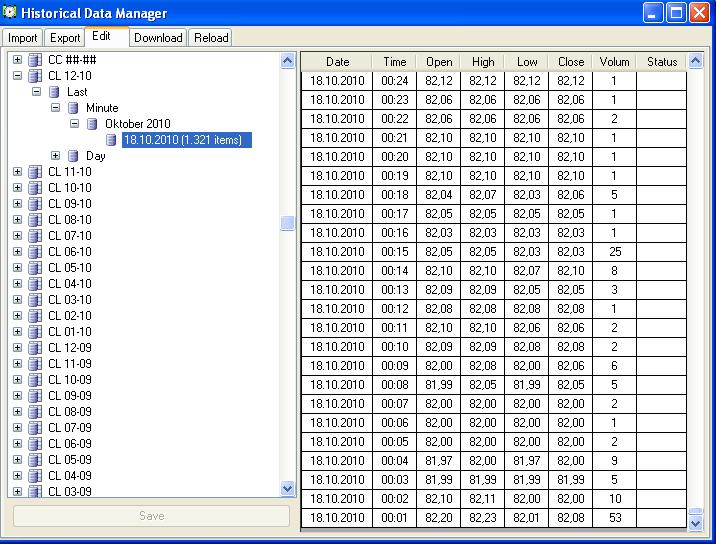Screen dimensions: 716x544
Task: Click database icon of CL 10-09
Action: 35,380
